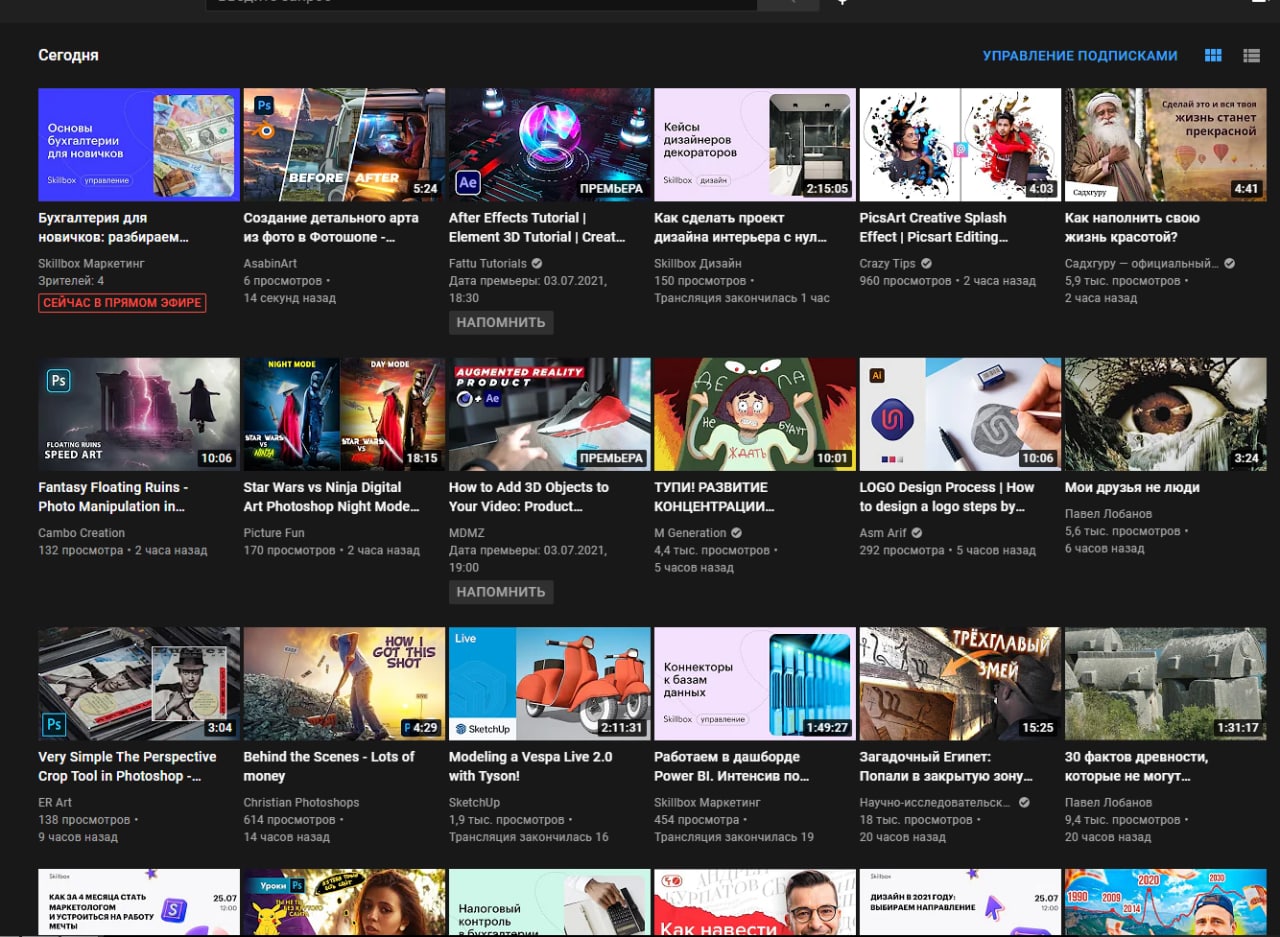Click the Зрителей: 4 viewer count

click(x=71, y=281)
